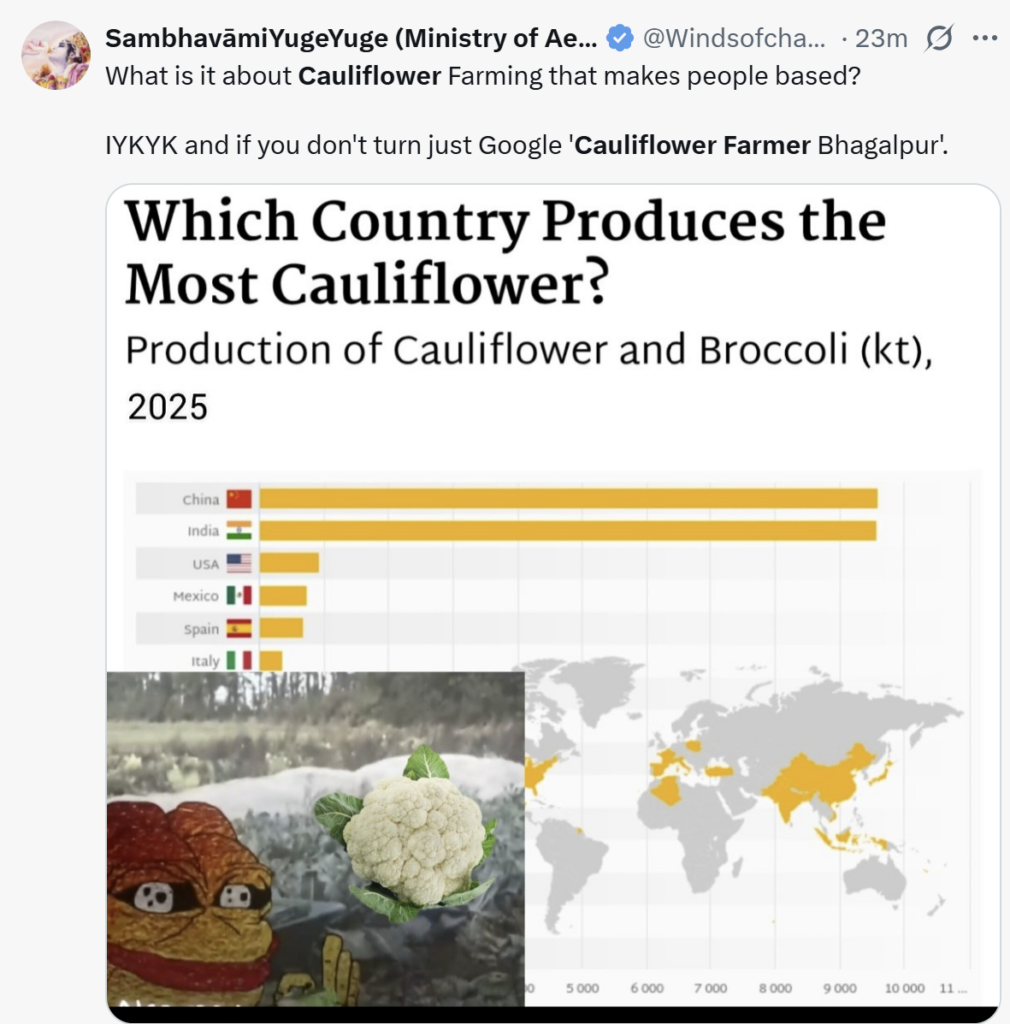Viewport: 1010px width, 1024px height.
Task: Open the tweet author's profile avatar
Action: coord(56,55)
